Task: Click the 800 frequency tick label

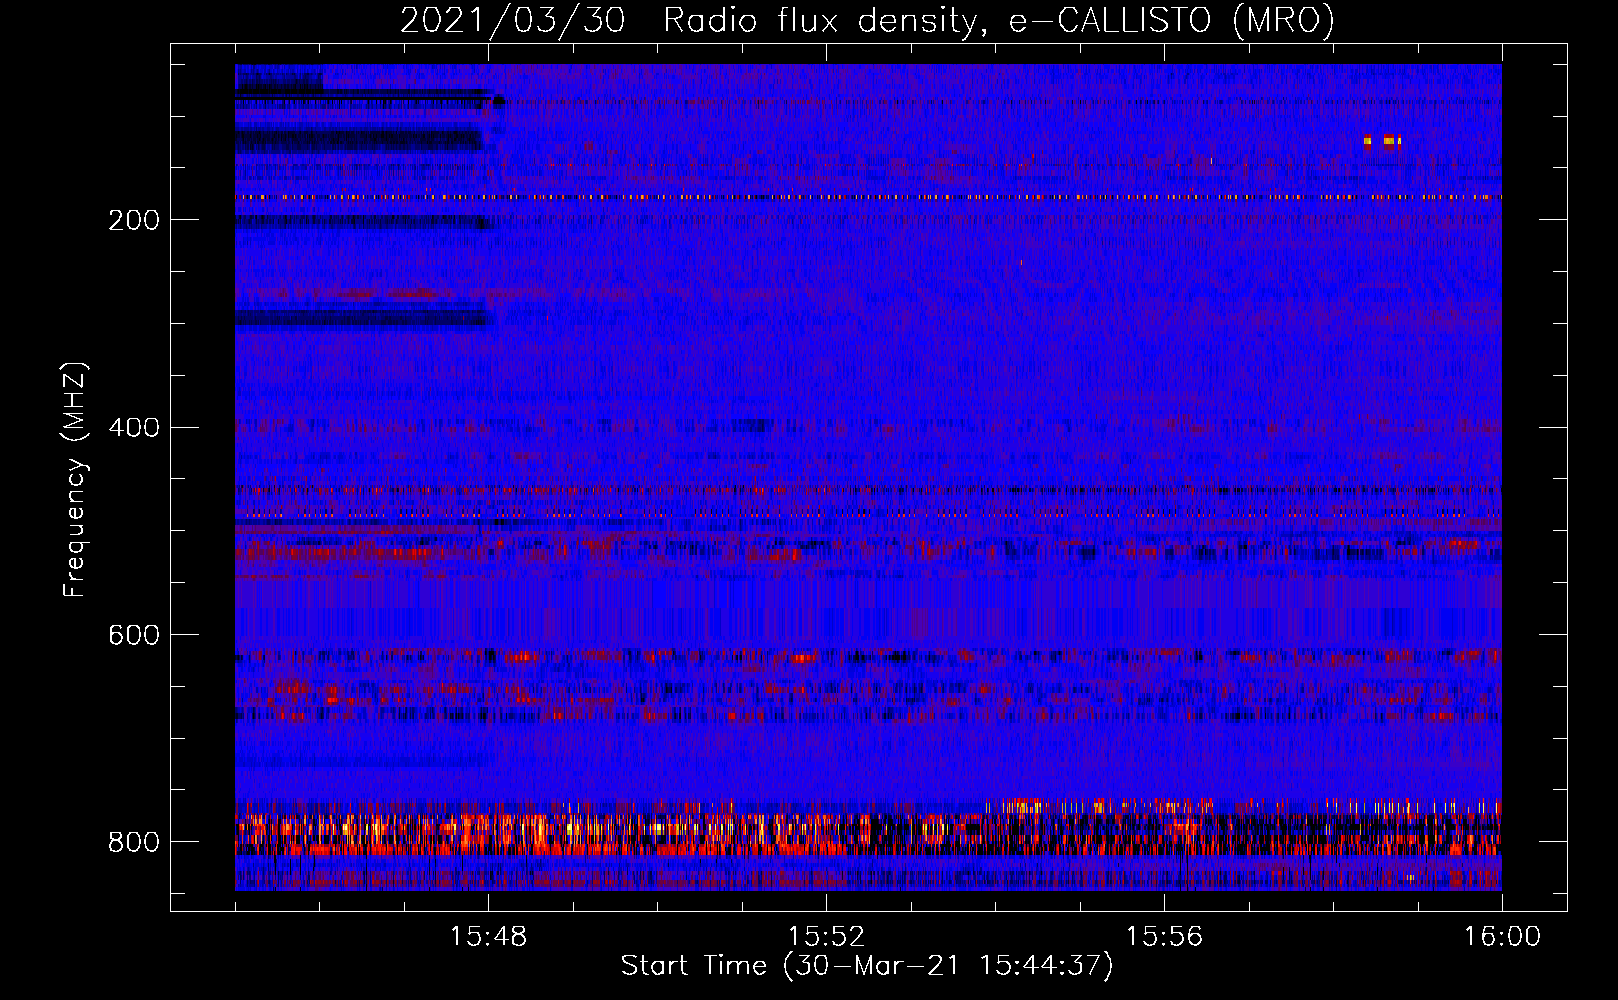Action: [x=134, y=842]
